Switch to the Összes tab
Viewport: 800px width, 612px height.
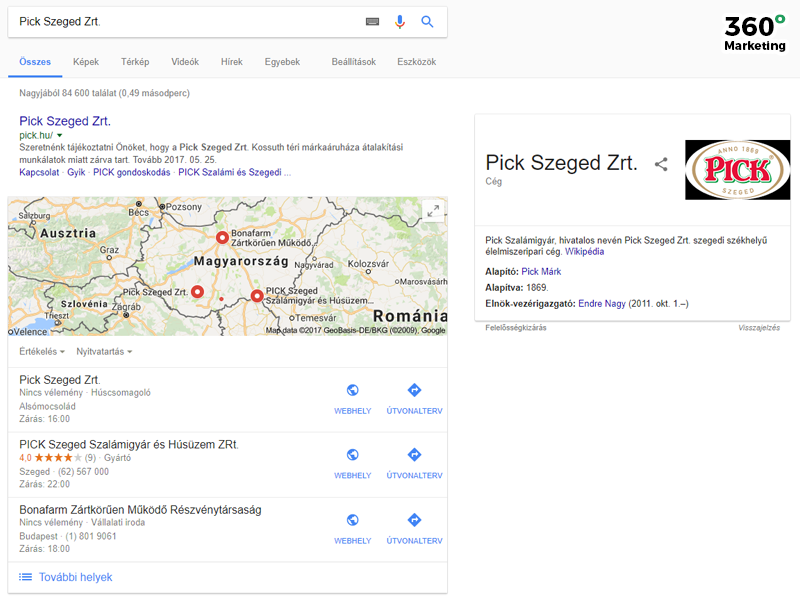[35, 62]
